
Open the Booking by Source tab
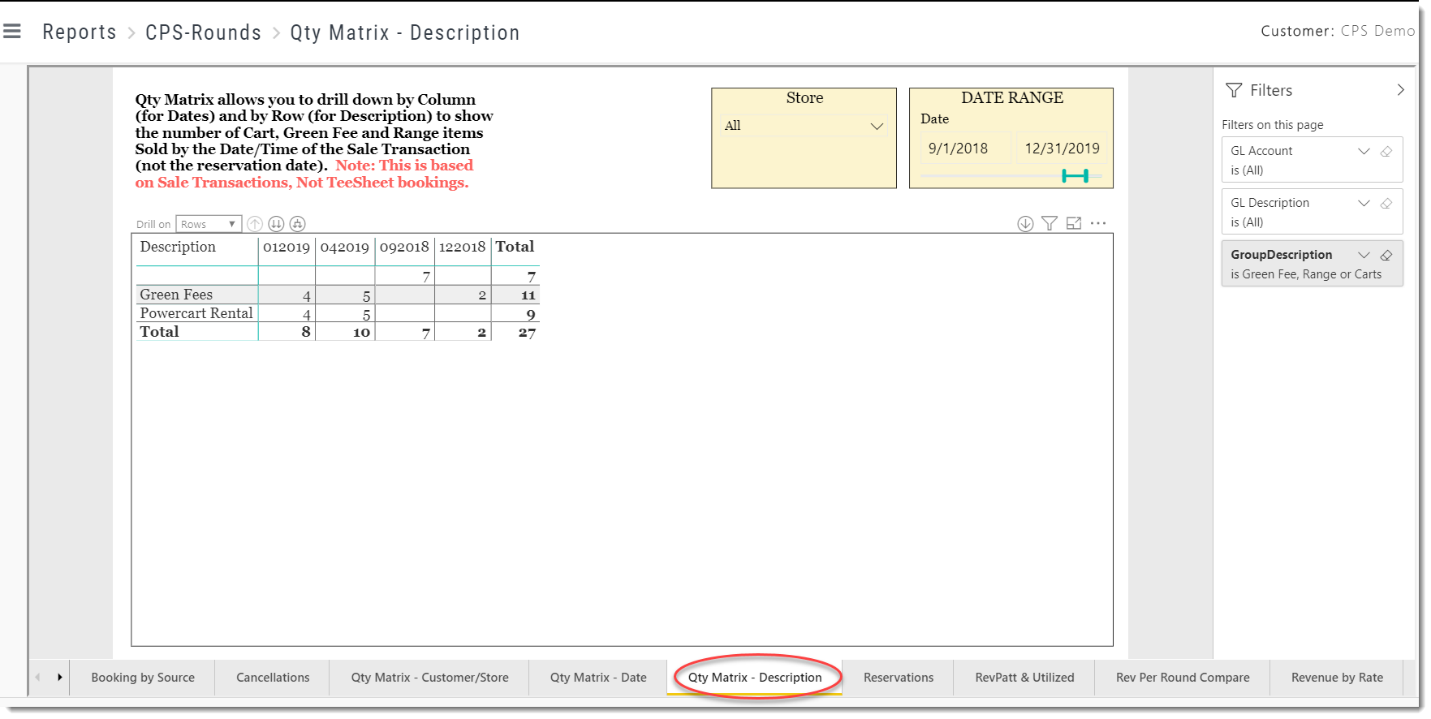click(143, 677)
